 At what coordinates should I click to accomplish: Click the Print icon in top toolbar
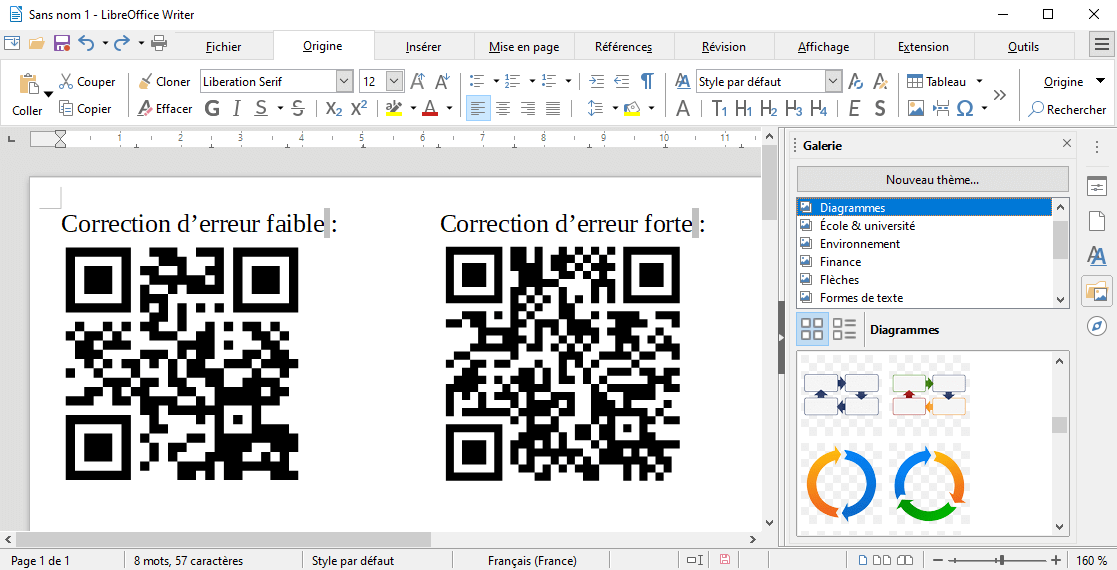(159, 43)
